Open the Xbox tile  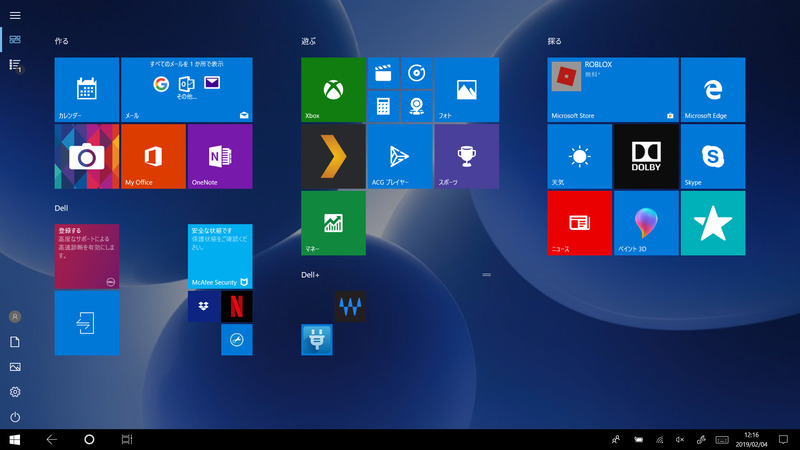click(x=333, y=90)
